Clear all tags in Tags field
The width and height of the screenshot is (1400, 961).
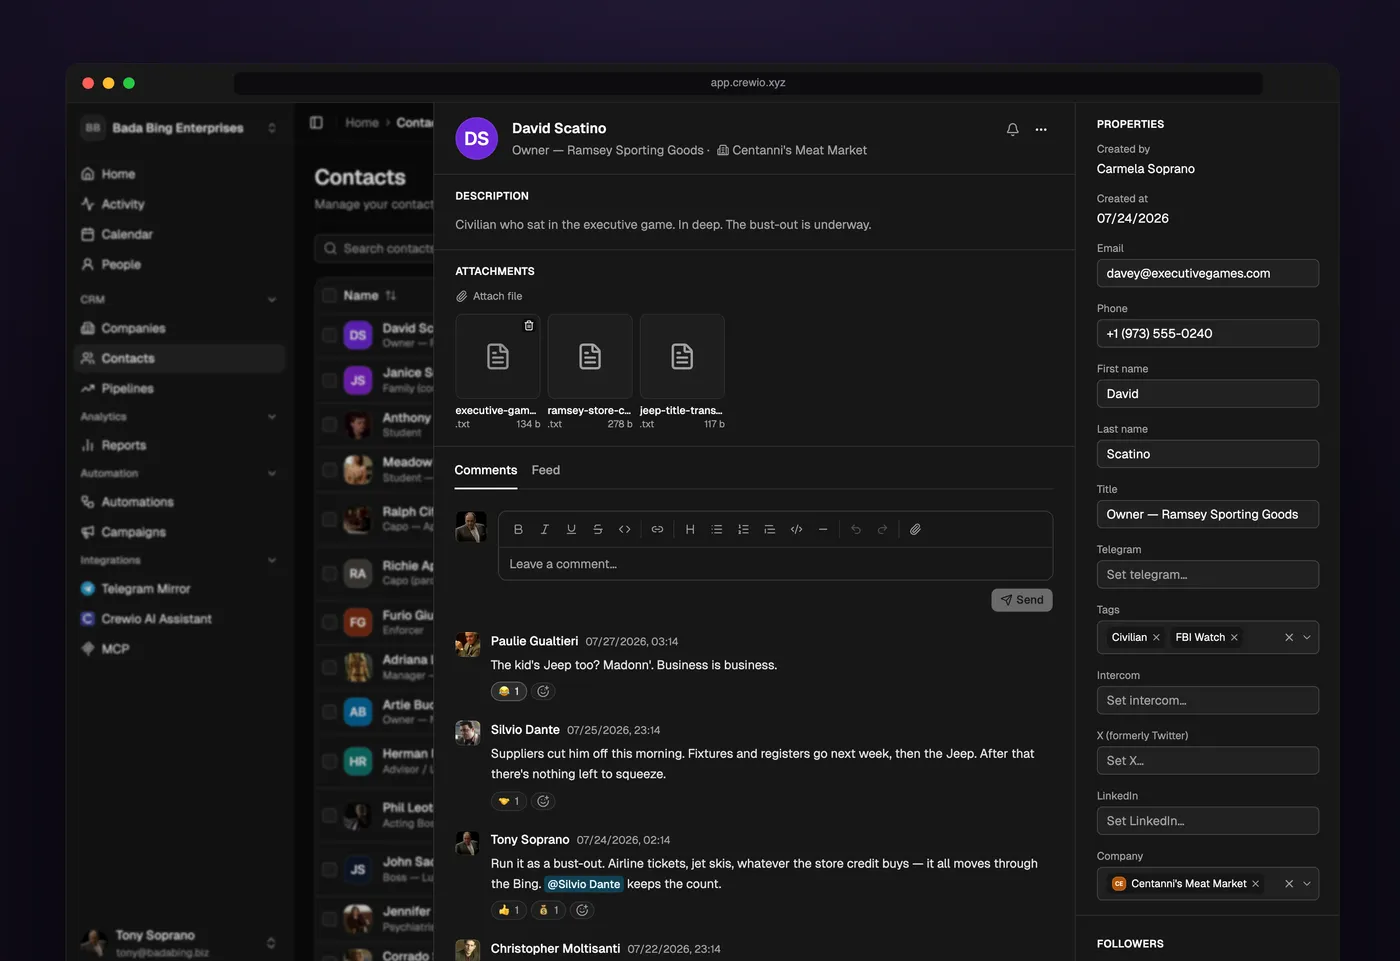pos(1289,638)
